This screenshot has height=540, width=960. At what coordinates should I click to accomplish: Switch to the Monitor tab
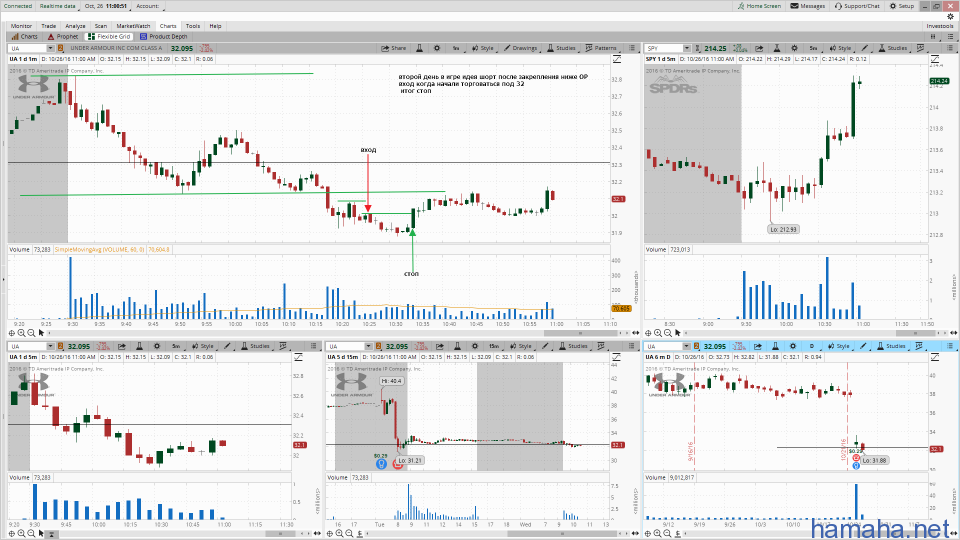[21, 26]
